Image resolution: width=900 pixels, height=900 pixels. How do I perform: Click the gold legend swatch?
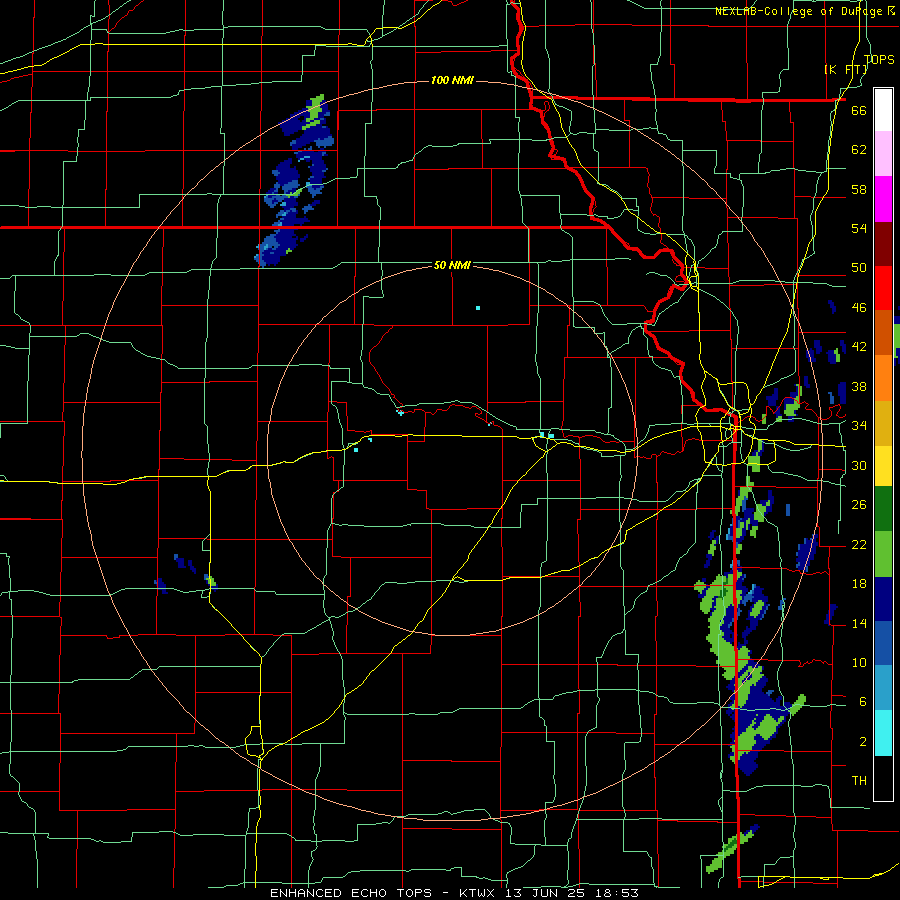pos(883,423)
